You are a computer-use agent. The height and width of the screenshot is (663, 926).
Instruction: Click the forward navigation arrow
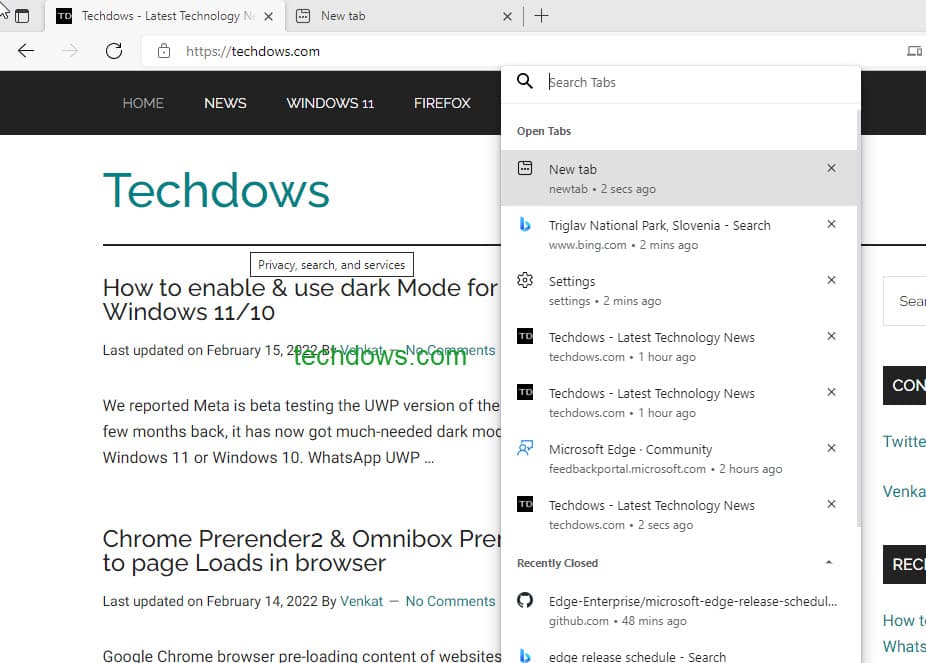click(70, 51)
